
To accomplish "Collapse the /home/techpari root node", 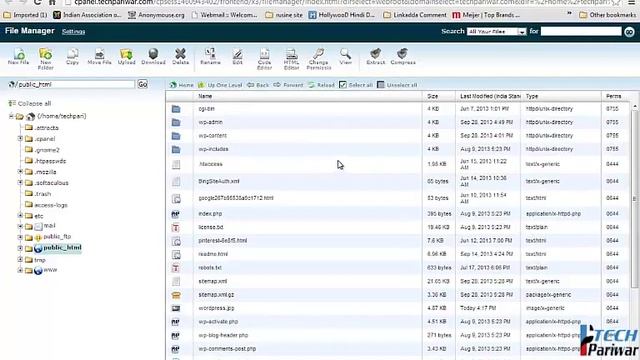I will (11, 116).
